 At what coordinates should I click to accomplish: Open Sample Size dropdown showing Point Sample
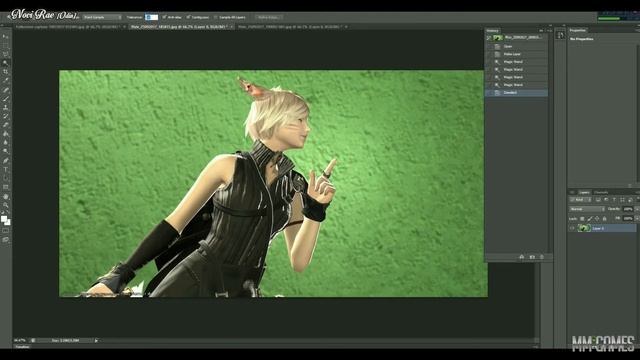click(102, 17)
